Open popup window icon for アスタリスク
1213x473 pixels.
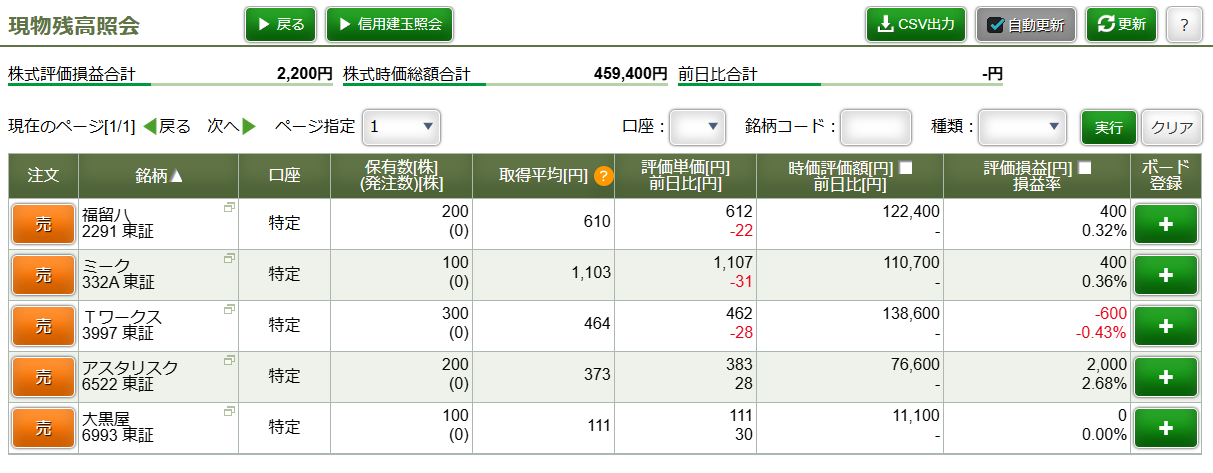[230, 360]
